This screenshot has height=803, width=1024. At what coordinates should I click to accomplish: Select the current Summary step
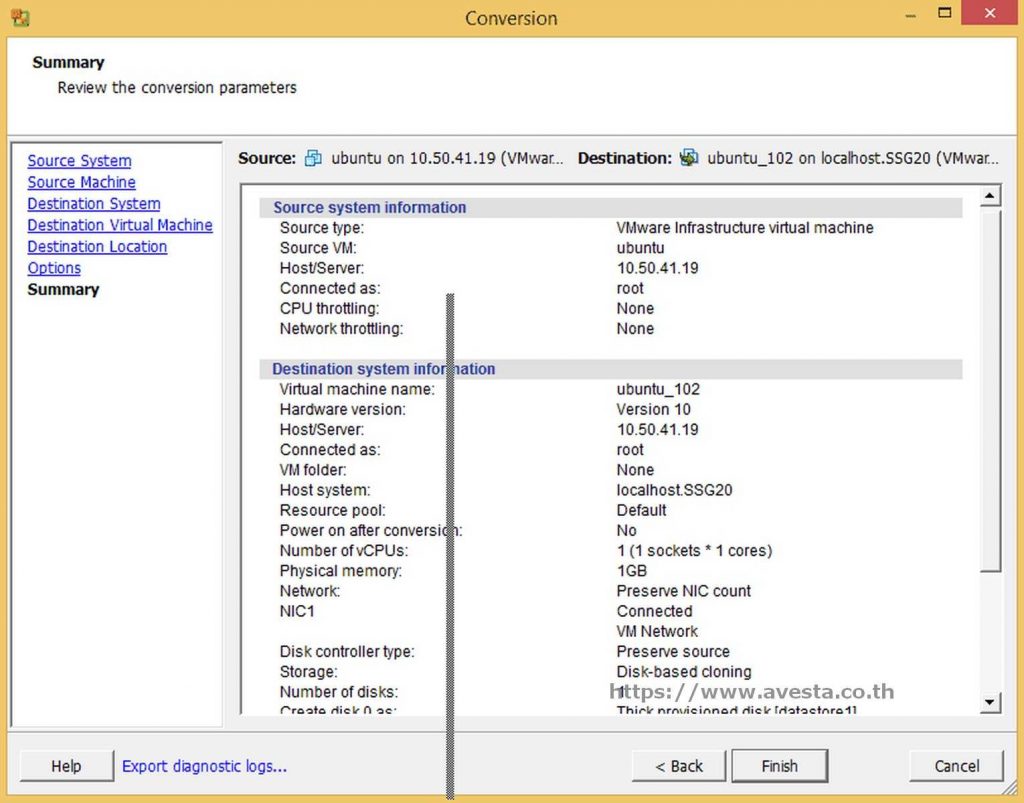point(63,290)
